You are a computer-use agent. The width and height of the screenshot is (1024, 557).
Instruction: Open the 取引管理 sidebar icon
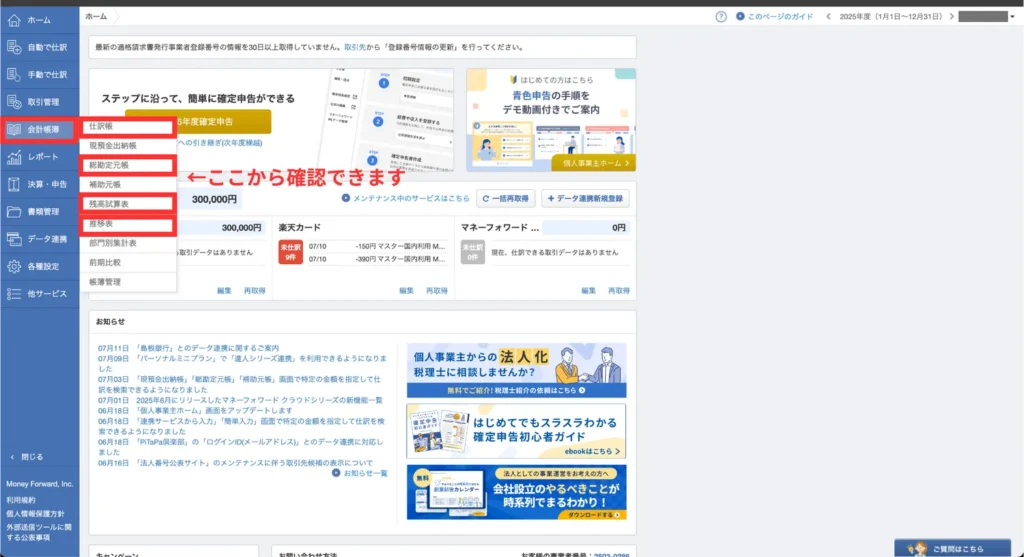(14, 102)
